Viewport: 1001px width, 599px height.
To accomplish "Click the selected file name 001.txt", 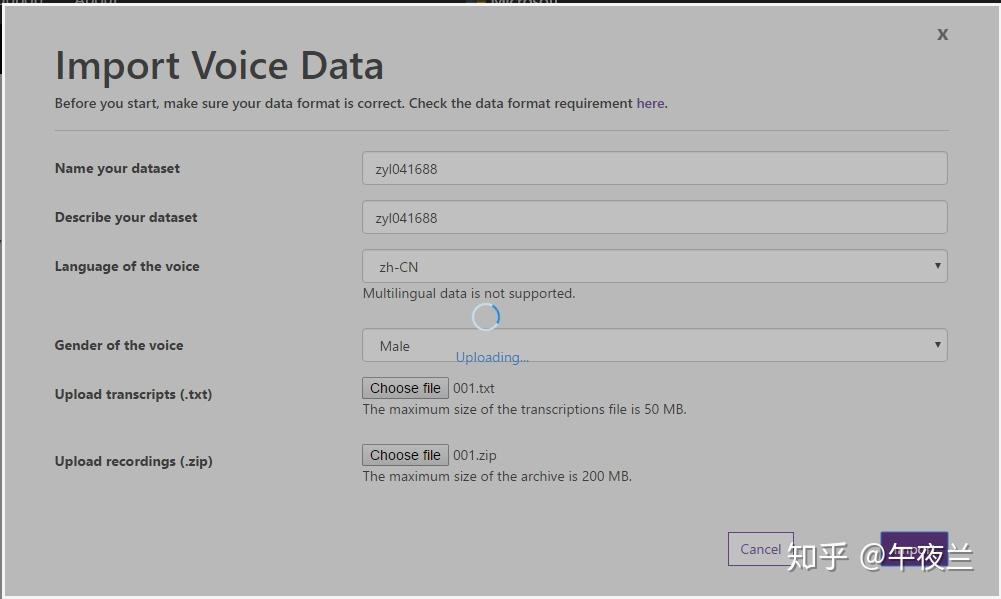I will point(474,388).
